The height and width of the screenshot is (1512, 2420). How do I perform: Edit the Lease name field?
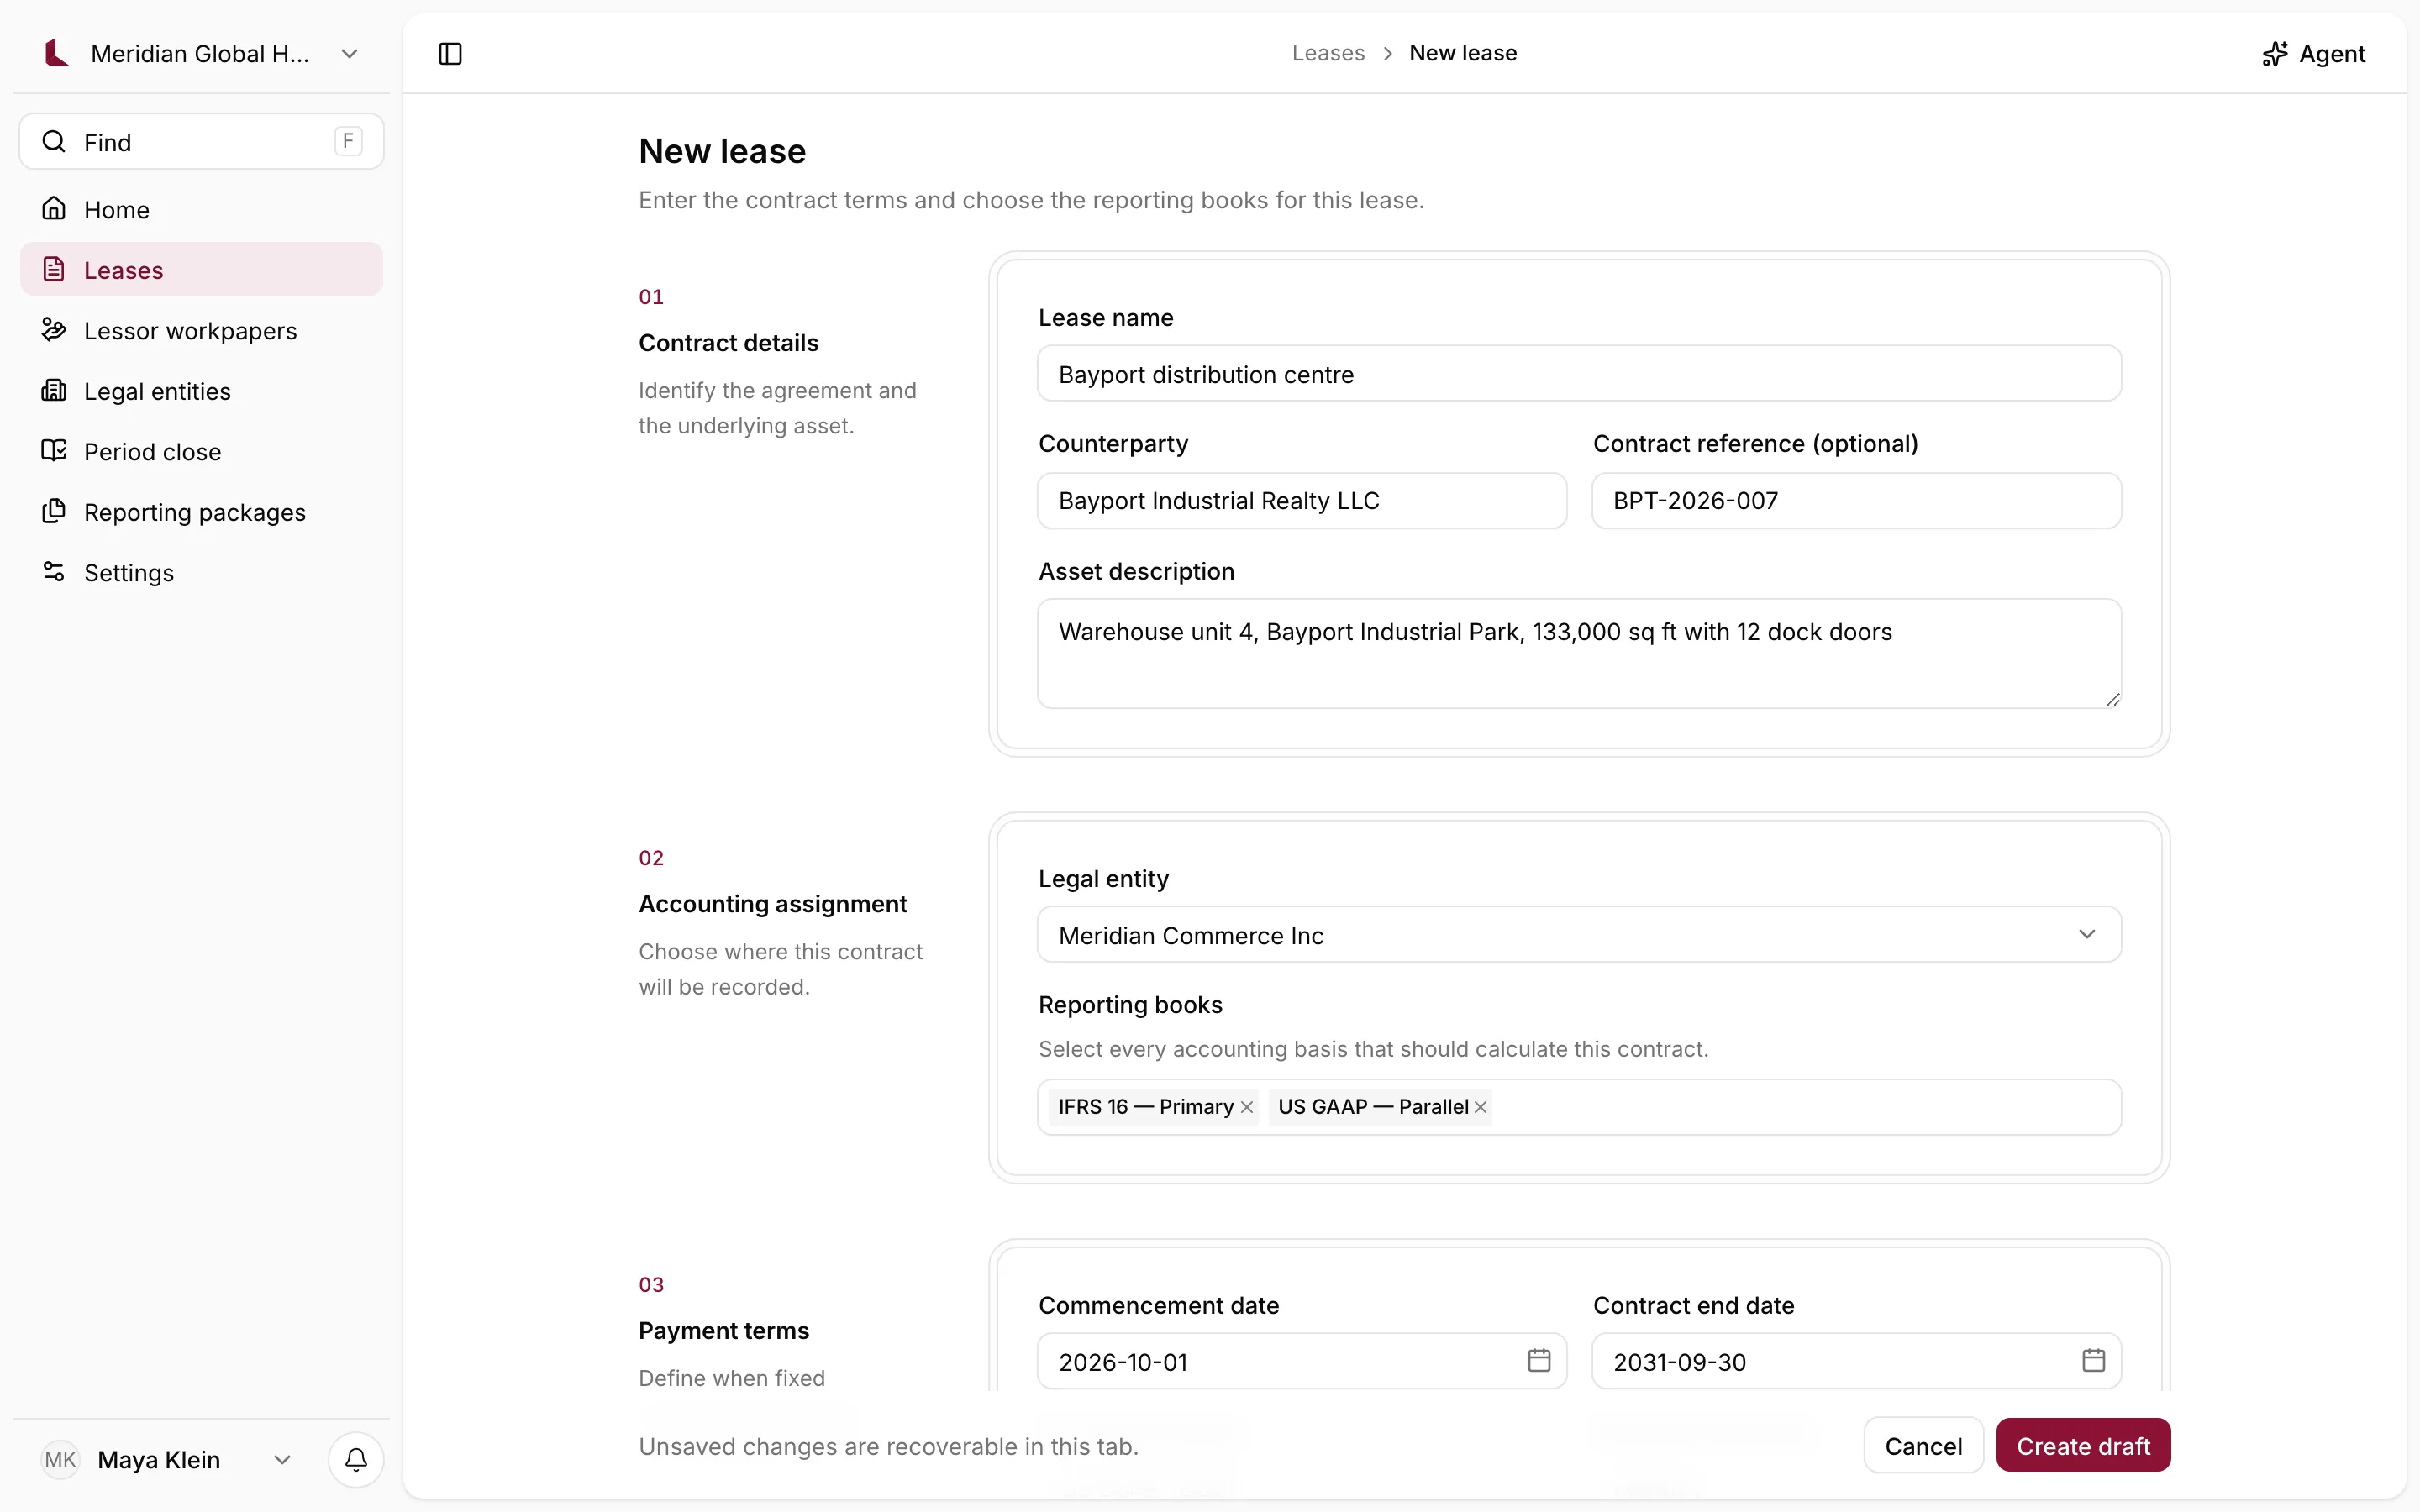(x=1579, y=374)
